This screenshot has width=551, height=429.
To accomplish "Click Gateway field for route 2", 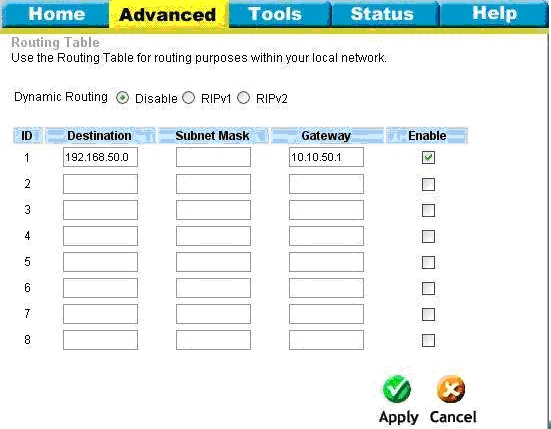I will pos(326,184).
